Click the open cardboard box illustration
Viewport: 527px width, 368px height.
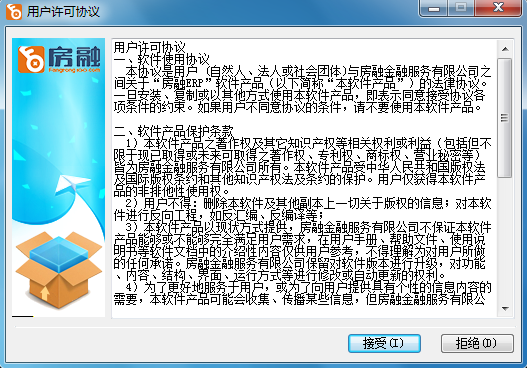pos(59,270)
